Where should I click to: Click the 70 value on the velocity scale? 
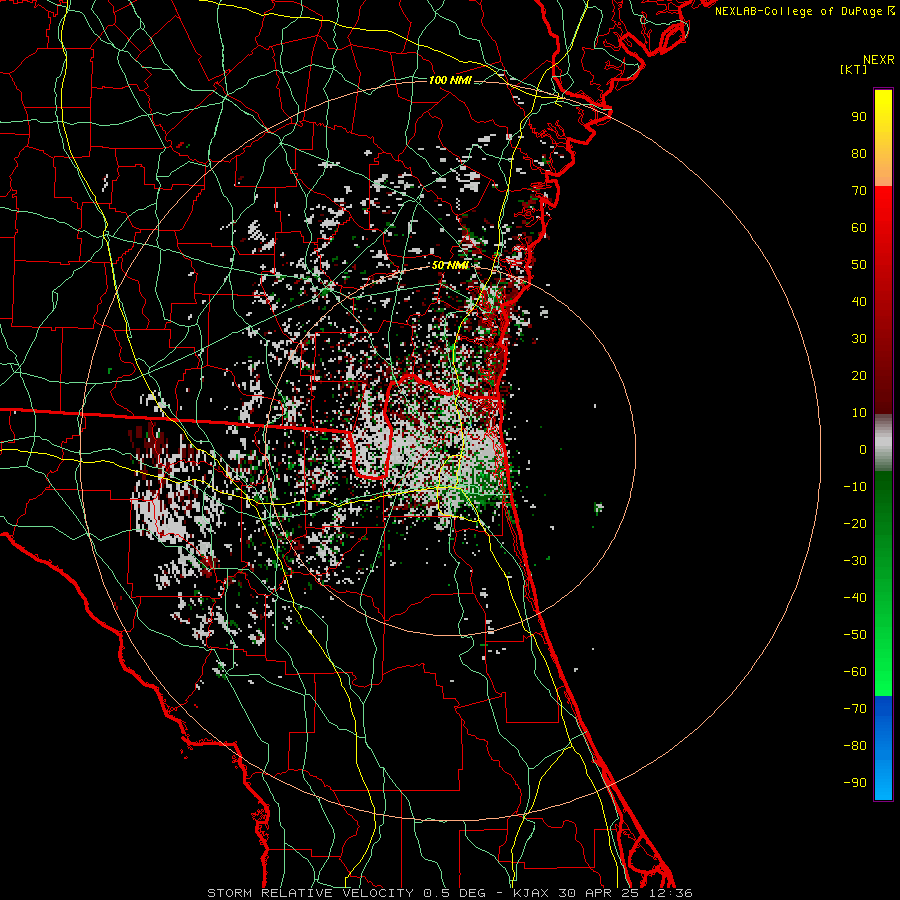(859, 191)
